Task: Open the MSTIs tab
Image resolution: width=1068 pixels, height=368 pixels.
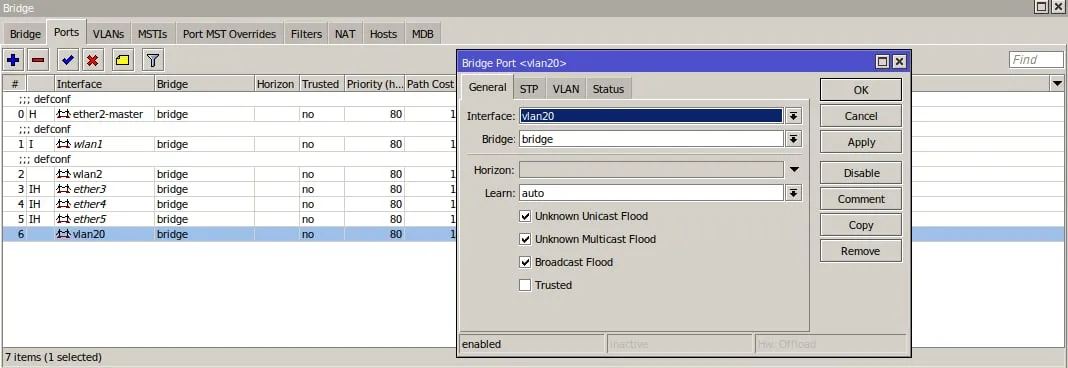Action: pos(153,34)
